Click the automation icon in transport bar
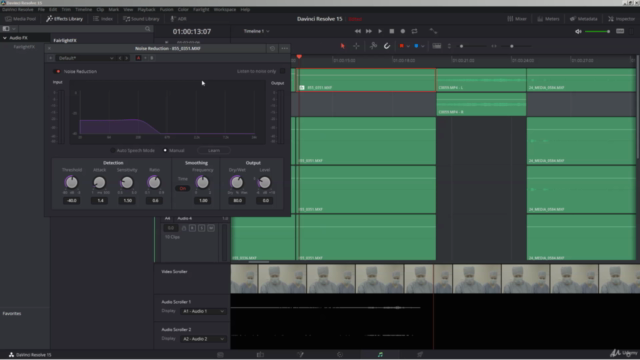This screenshot has height=360, width=640. pos(433,31)
